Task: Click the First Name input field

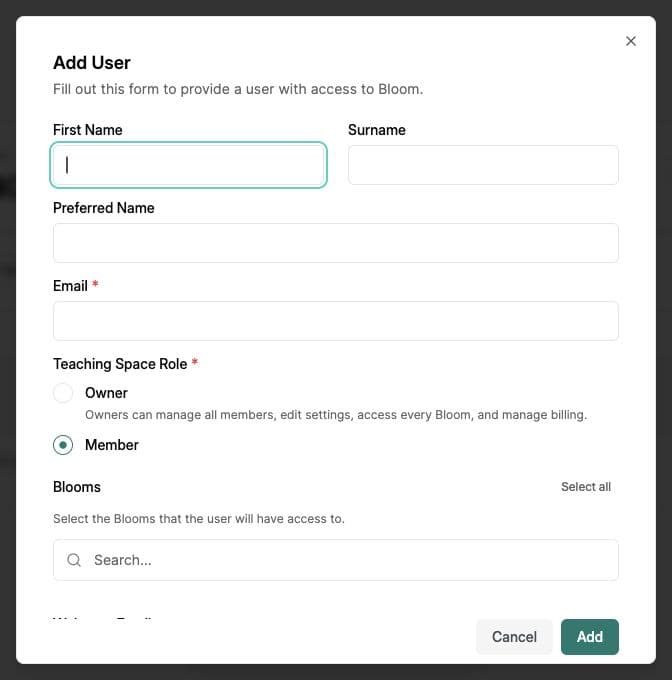Action: pos(189,165)
